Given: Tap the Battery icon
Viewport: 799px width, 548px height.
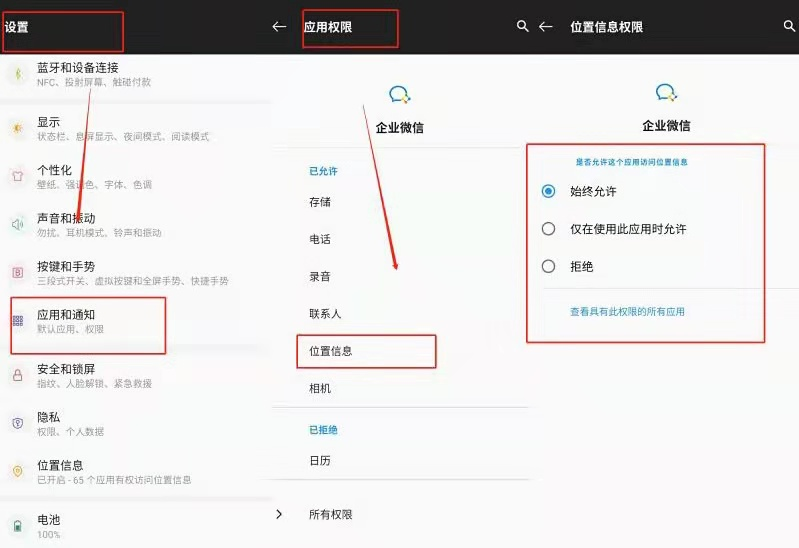Looking at the screenshot, I should (18, 526).
